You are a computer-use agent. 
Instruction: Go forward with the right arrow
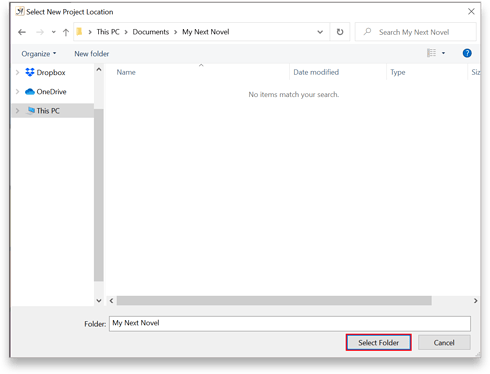40,32
